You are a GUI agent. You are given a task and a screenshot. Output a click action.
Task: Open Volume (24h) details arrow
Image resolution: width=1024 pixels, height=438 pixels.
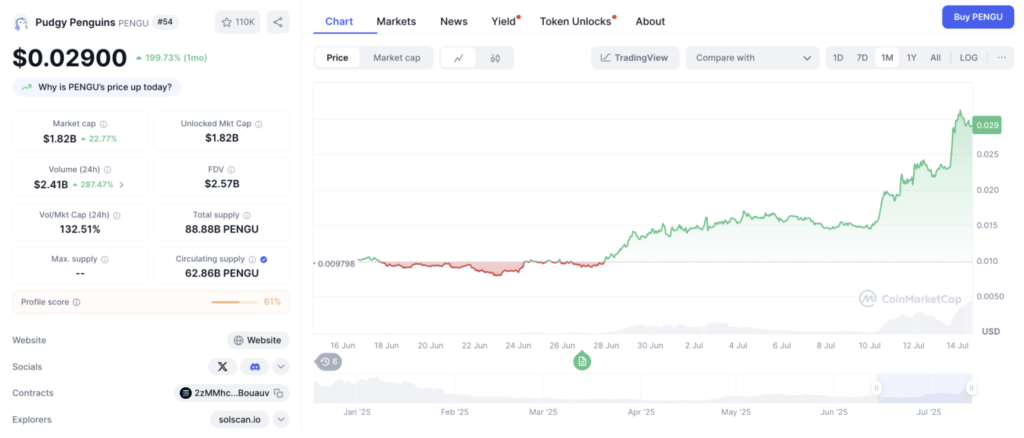point(121,185)
